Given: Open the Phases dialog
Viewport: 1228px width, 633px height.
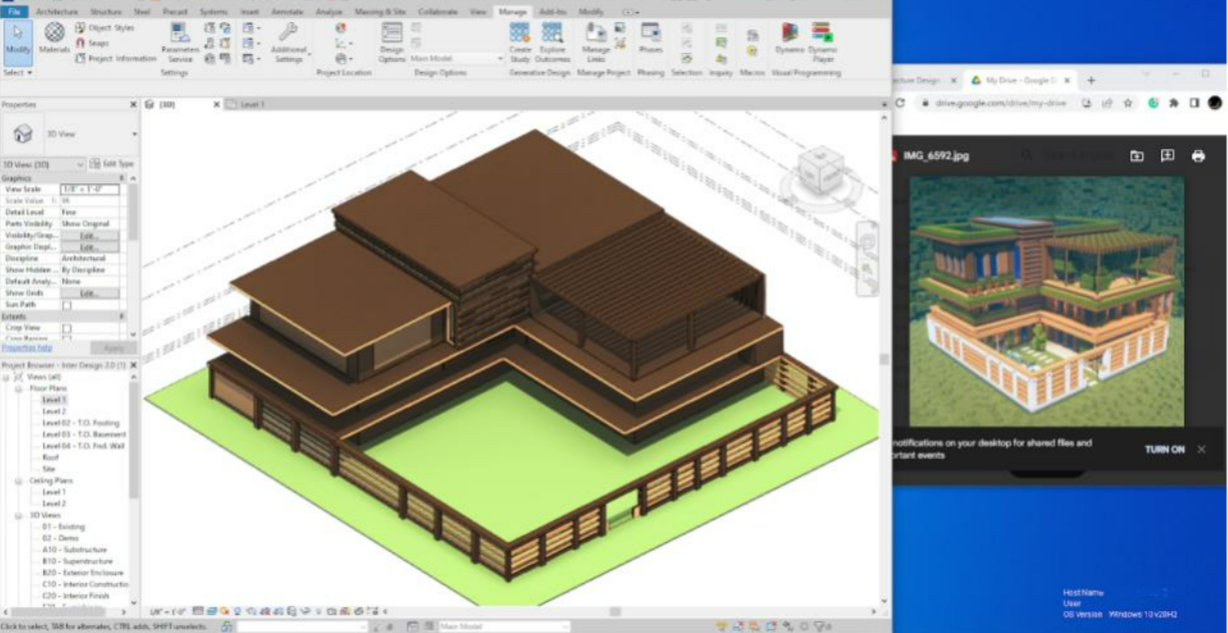Looking at the screenshot, I should tap(650, 39).
